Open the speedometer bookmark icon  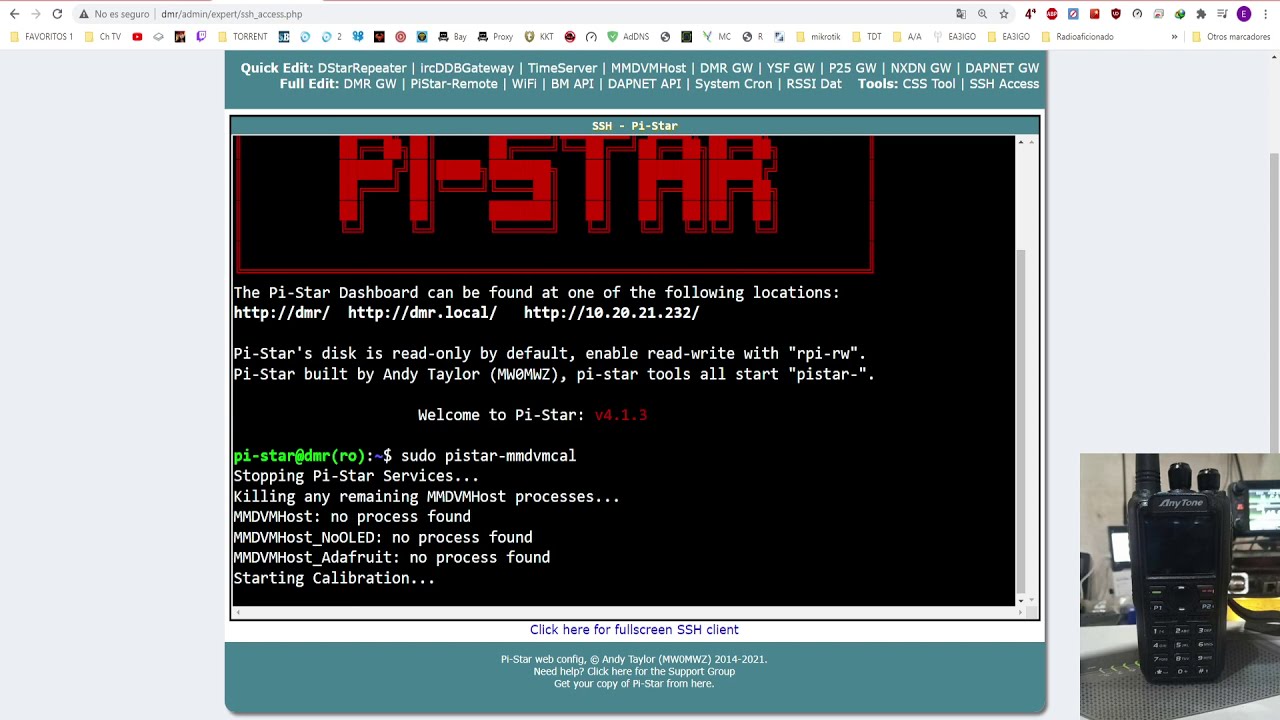[x=591, y=37]
